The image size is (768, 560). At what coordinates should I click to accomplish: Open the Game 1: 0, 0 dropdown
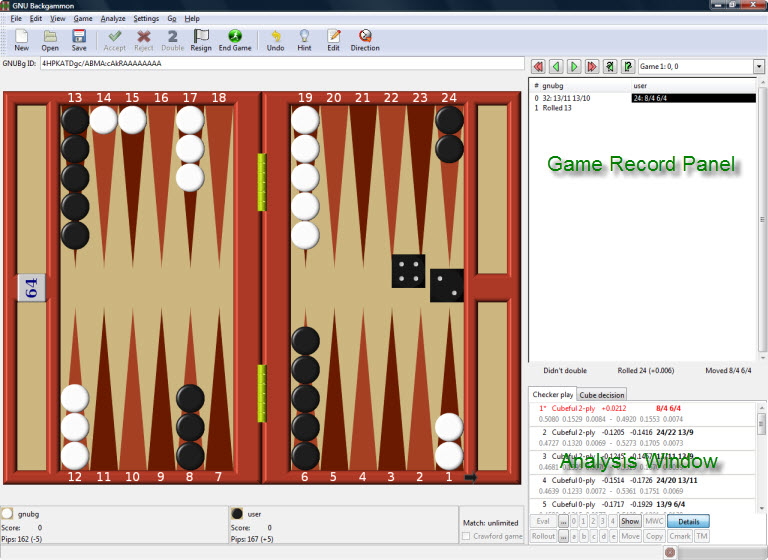(758, 67)
